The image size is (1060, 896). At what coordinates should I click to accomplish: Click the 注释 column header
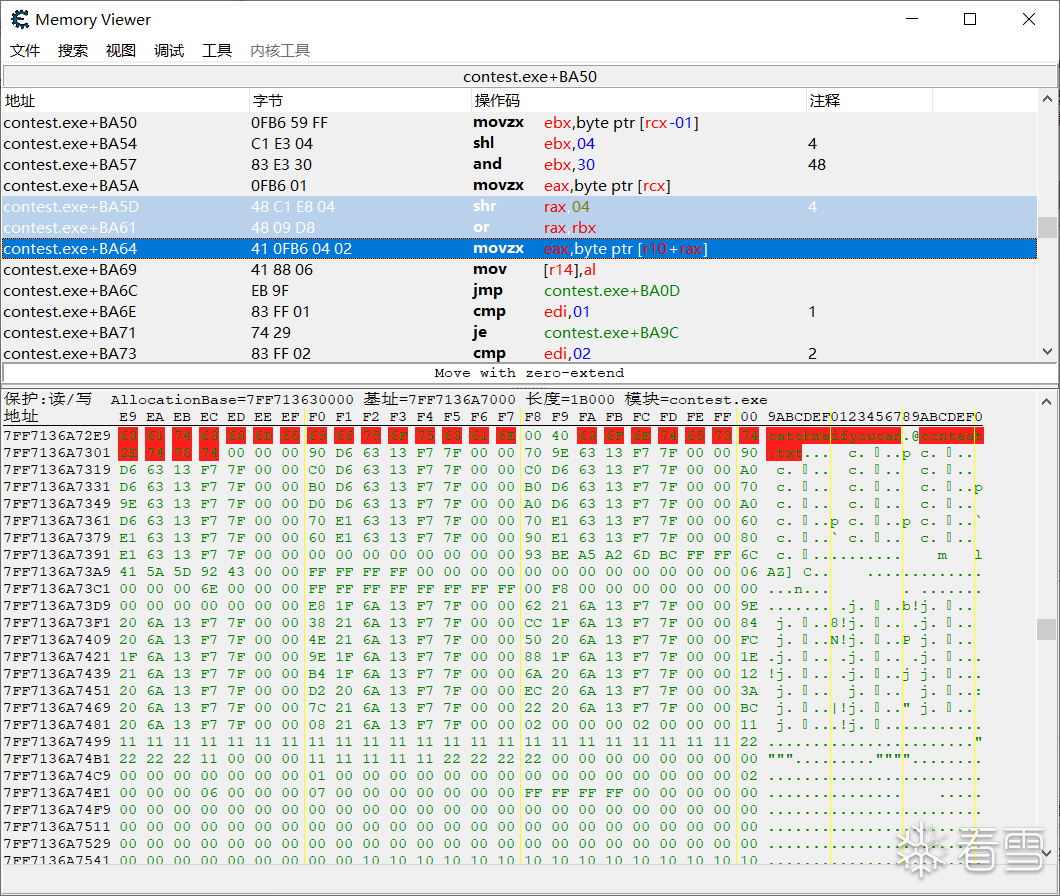click(x=869, y=101)
